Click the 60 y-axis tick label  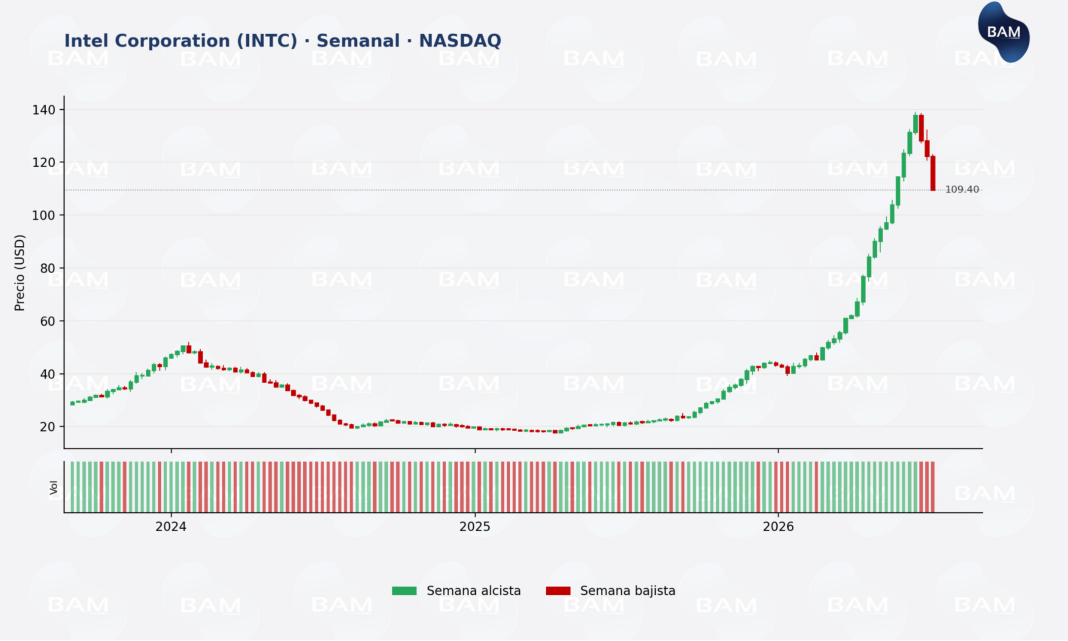(48, 321)
